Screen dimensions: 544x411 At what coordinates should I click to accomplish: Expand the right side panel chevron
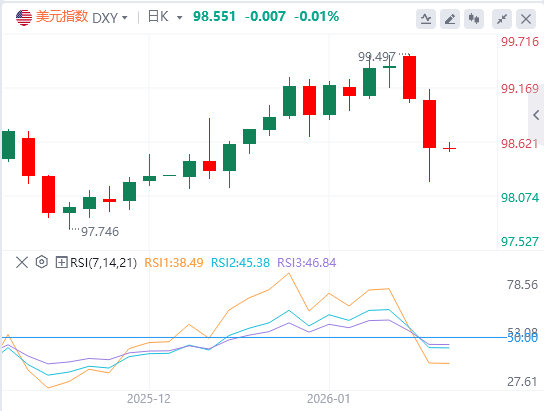pos(536,115)
